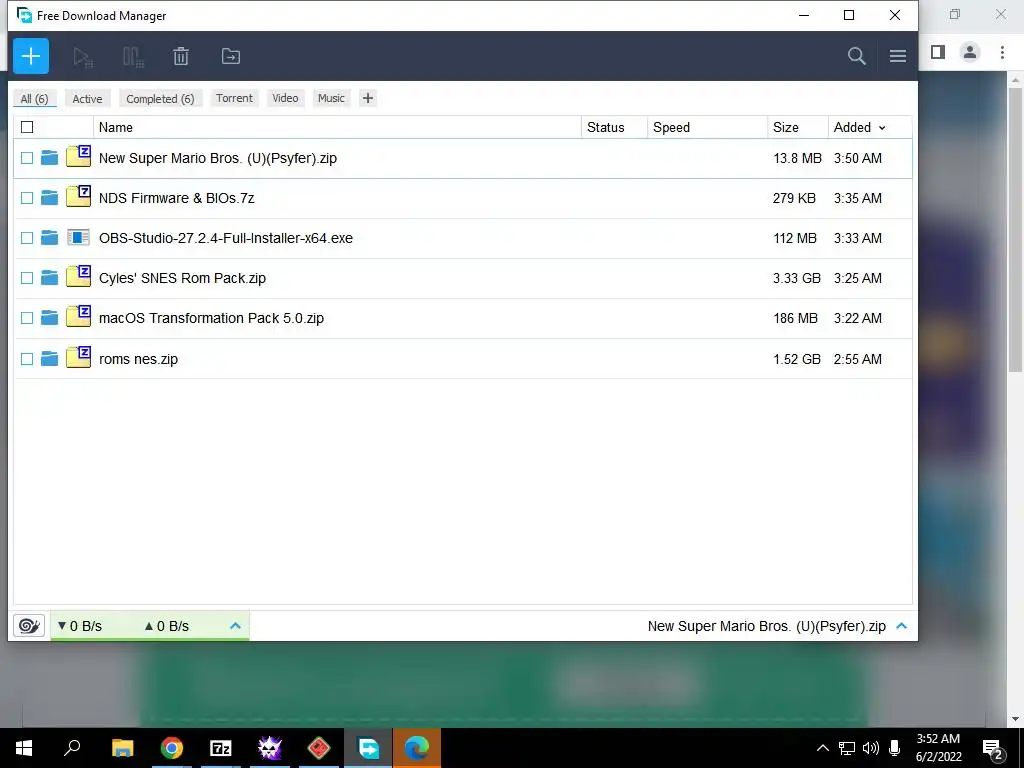Click the exe file icon of OBS-Studio installer
Image resolution: width=1024 pixels, height=768 pixels.
tap(78, 238)
